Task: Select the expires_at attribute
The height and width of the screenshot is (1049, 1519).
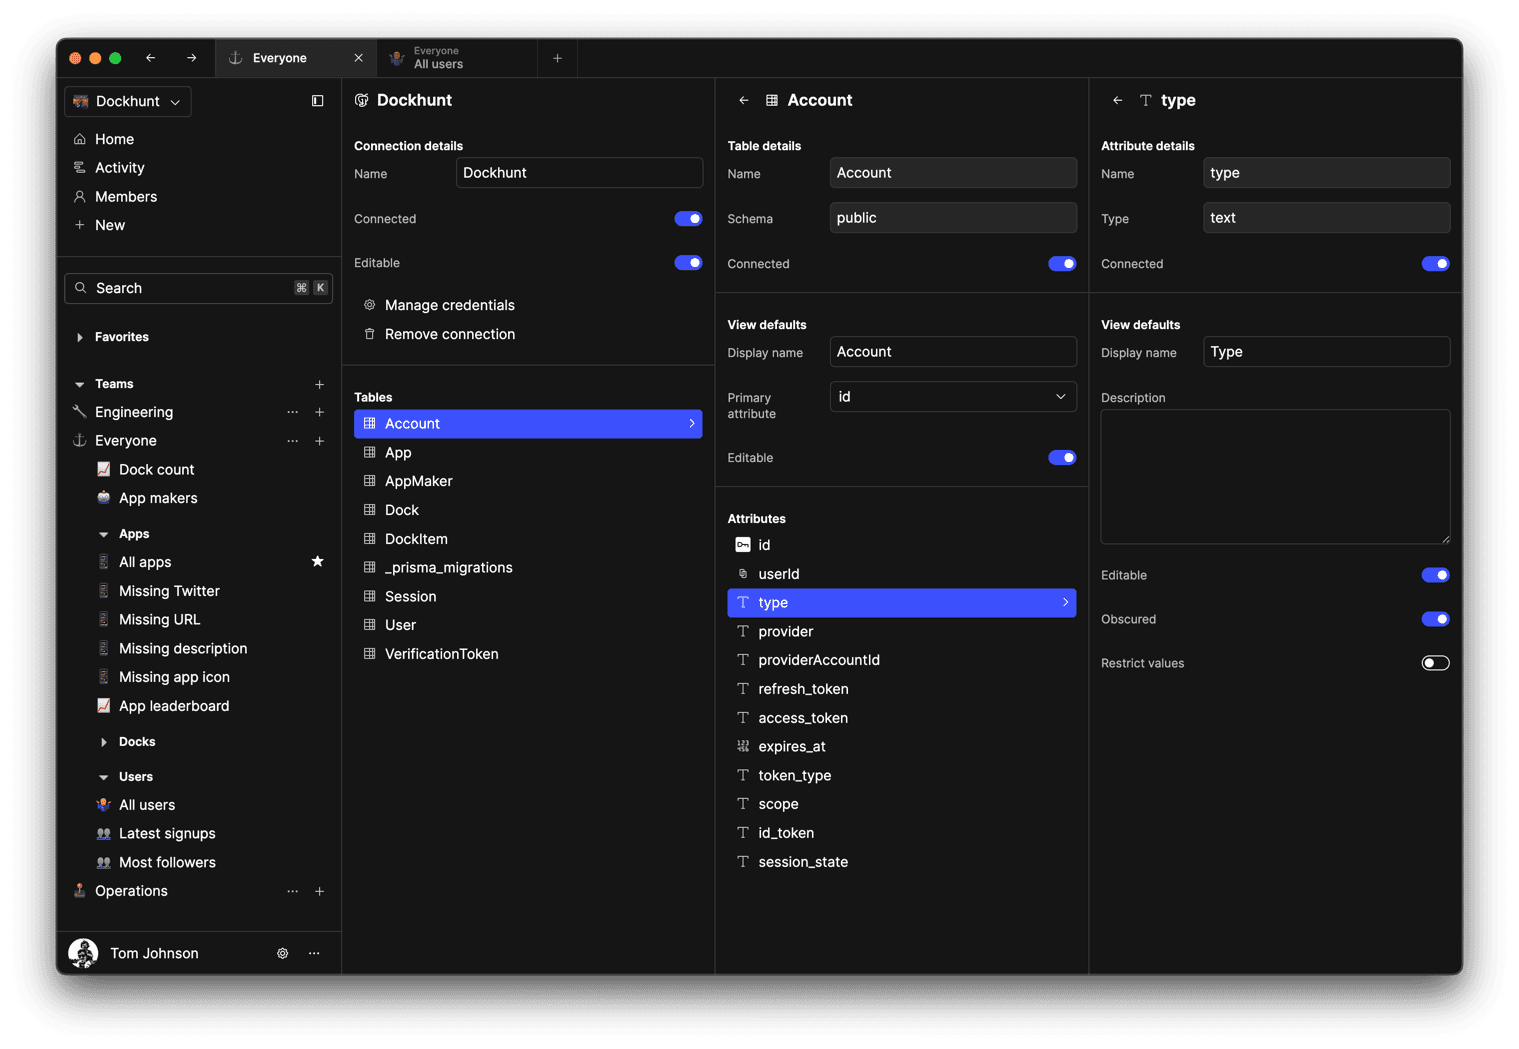Action: 902,747
